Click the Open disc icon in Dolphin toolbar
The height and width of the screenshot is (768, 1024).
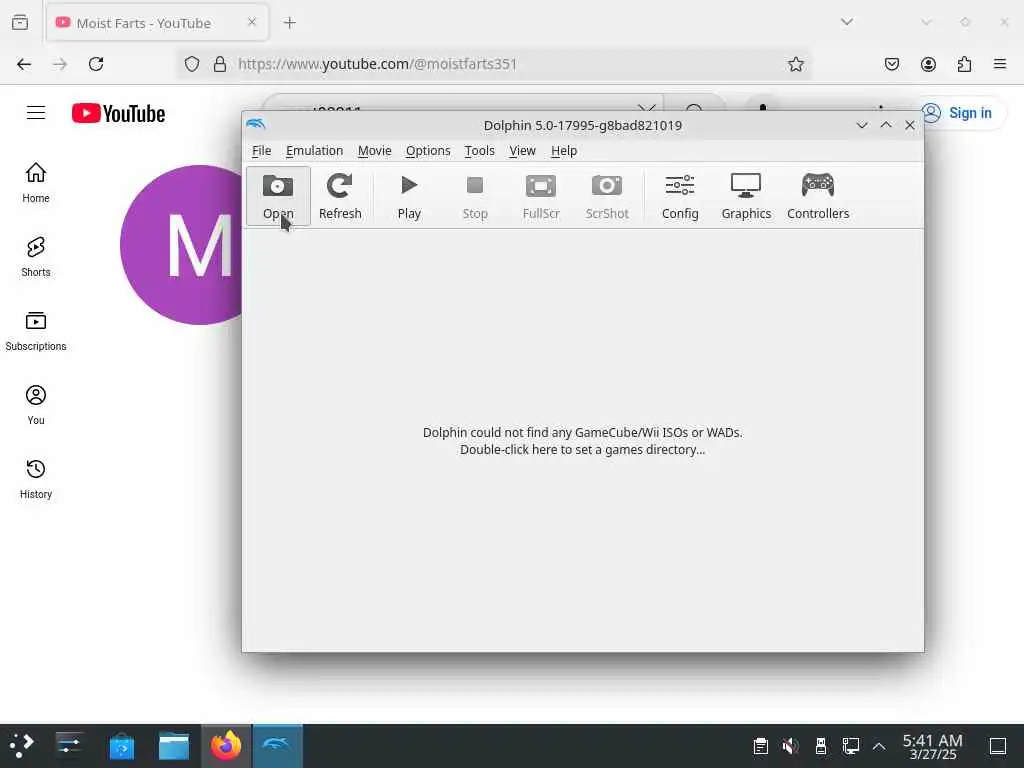(x=278, y=195)
